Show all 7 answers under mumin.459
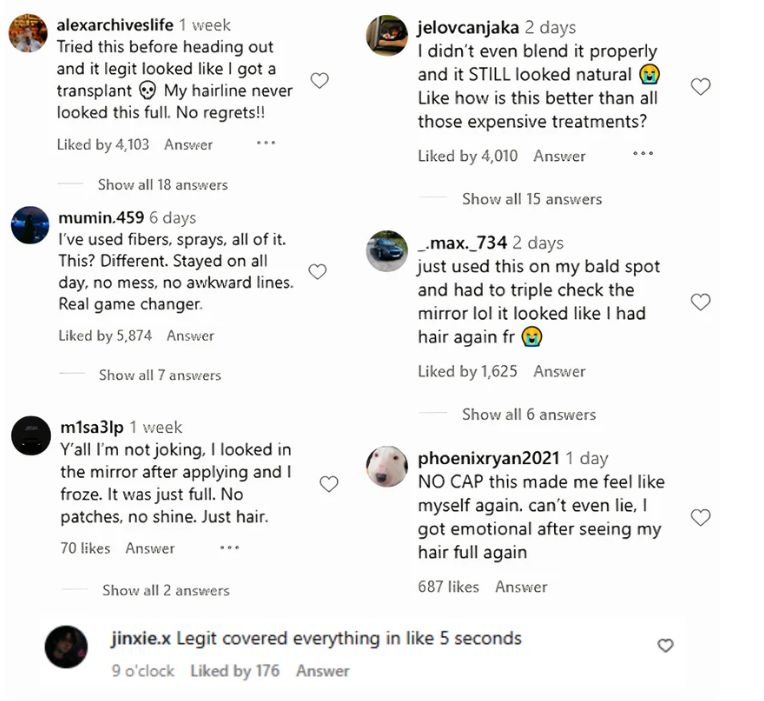 click(x=159, y=375)
